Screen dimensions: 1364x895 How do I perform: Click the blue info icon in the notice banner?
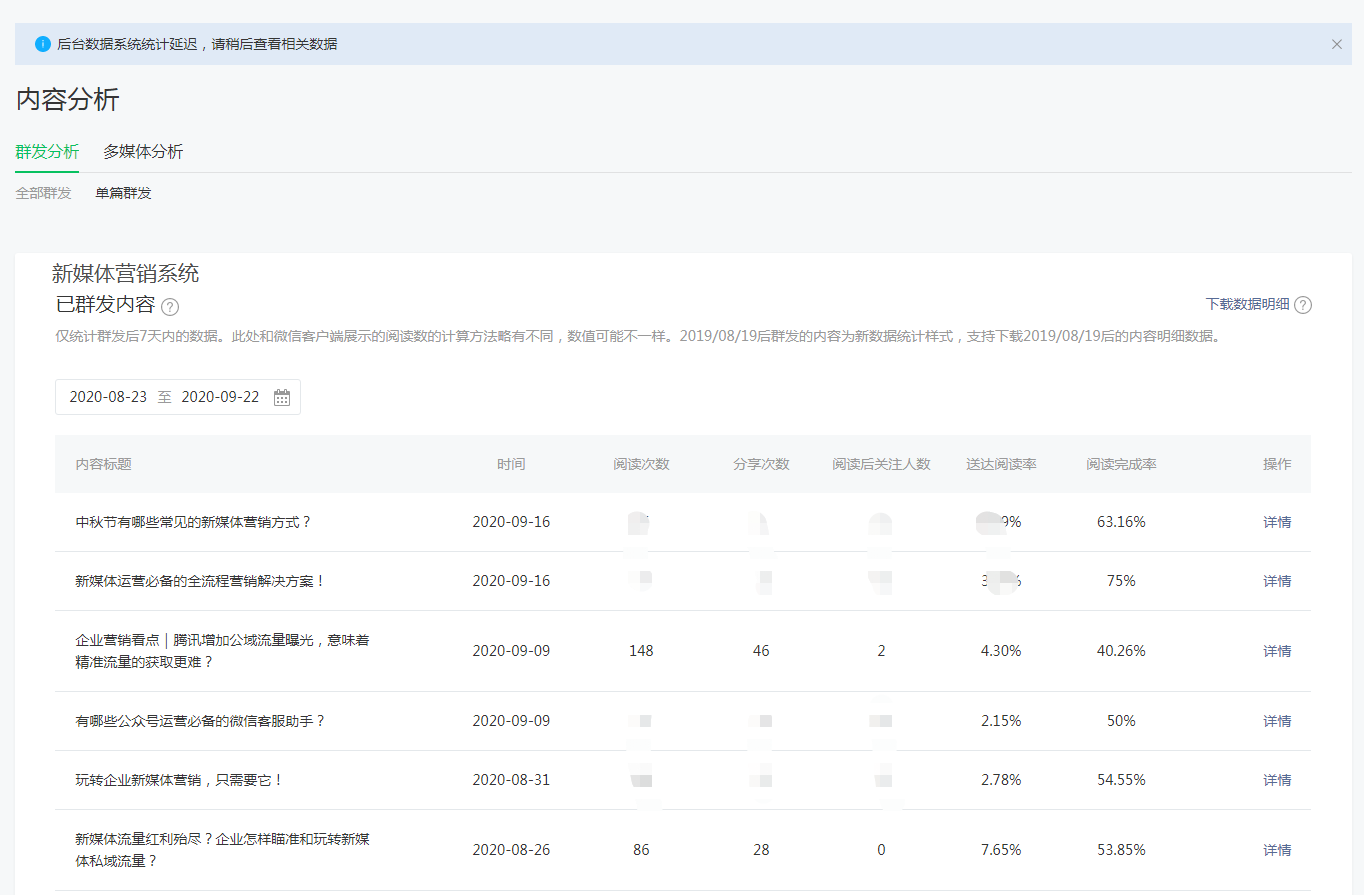point(43,44)
